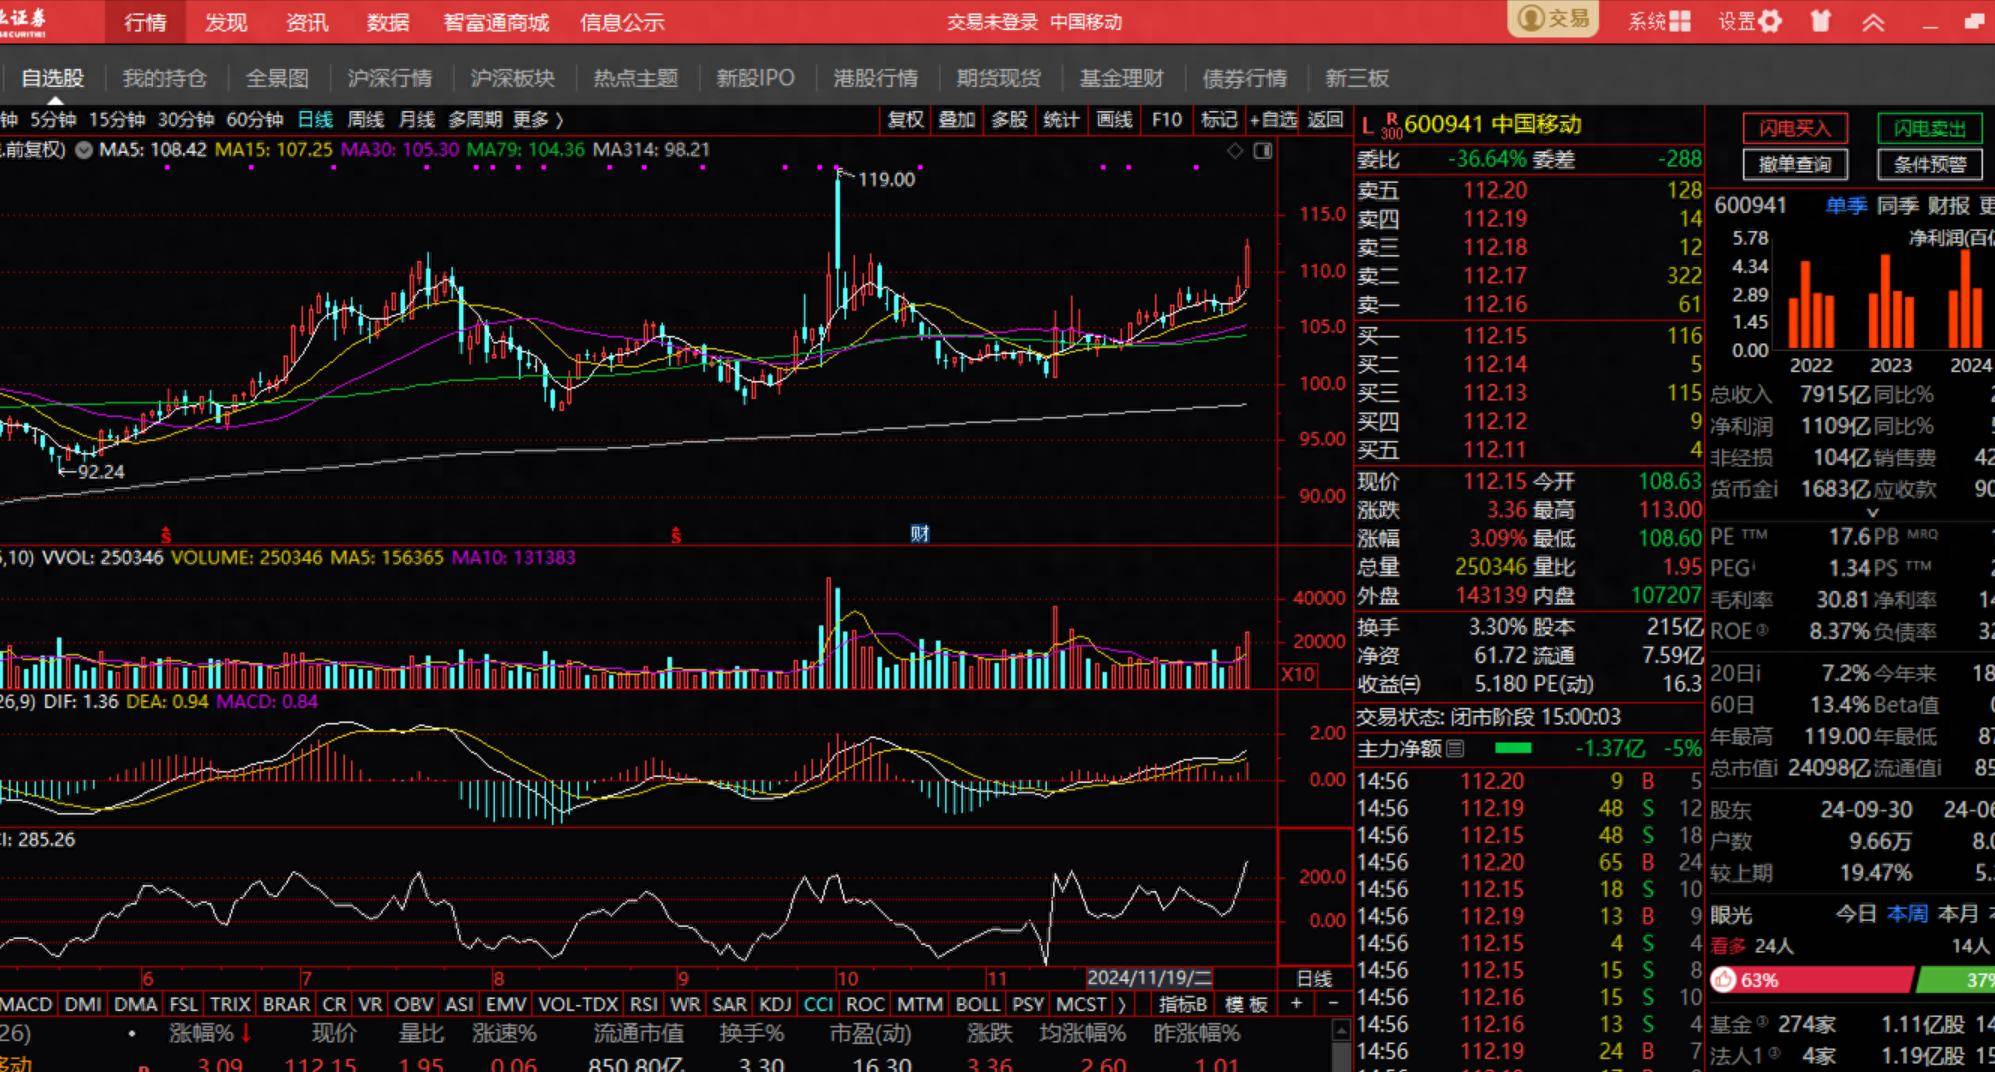Open the 智富通商城 menu

[x=496, y=22]
